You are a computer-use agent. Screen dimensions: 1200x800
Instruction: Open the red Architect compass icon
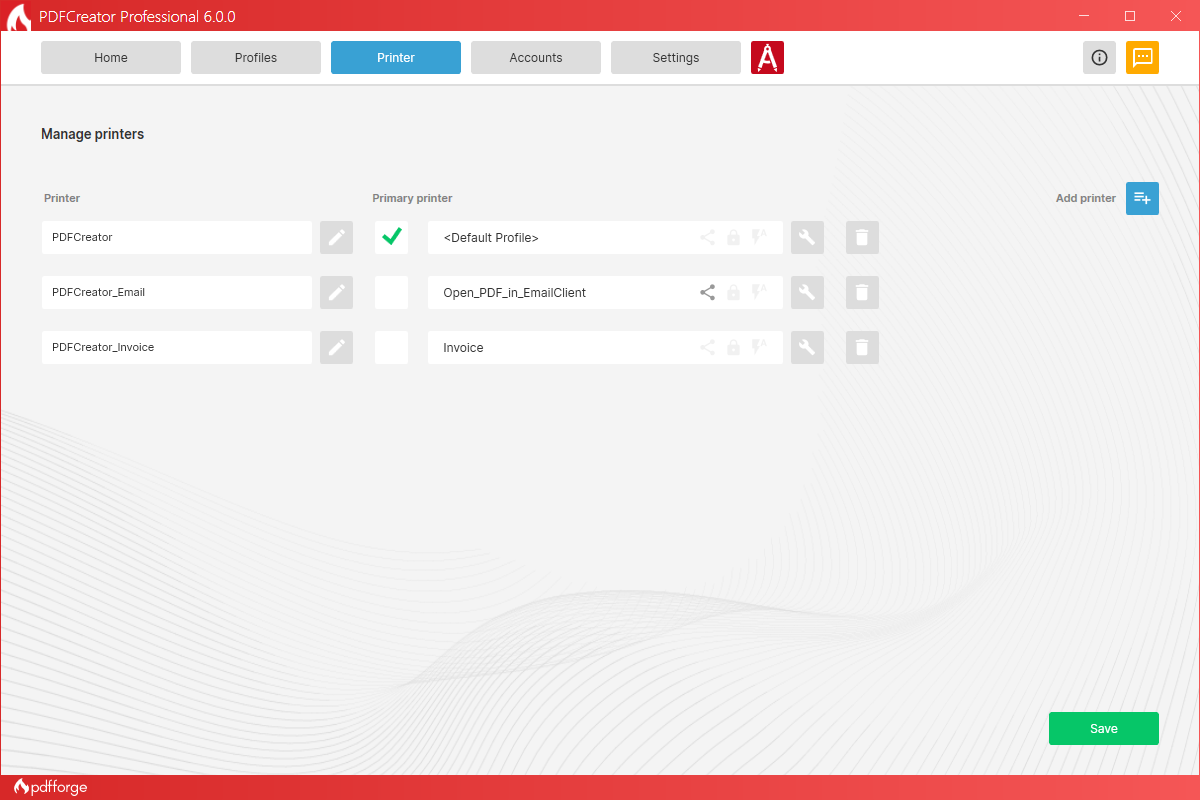tap(767, 58)
